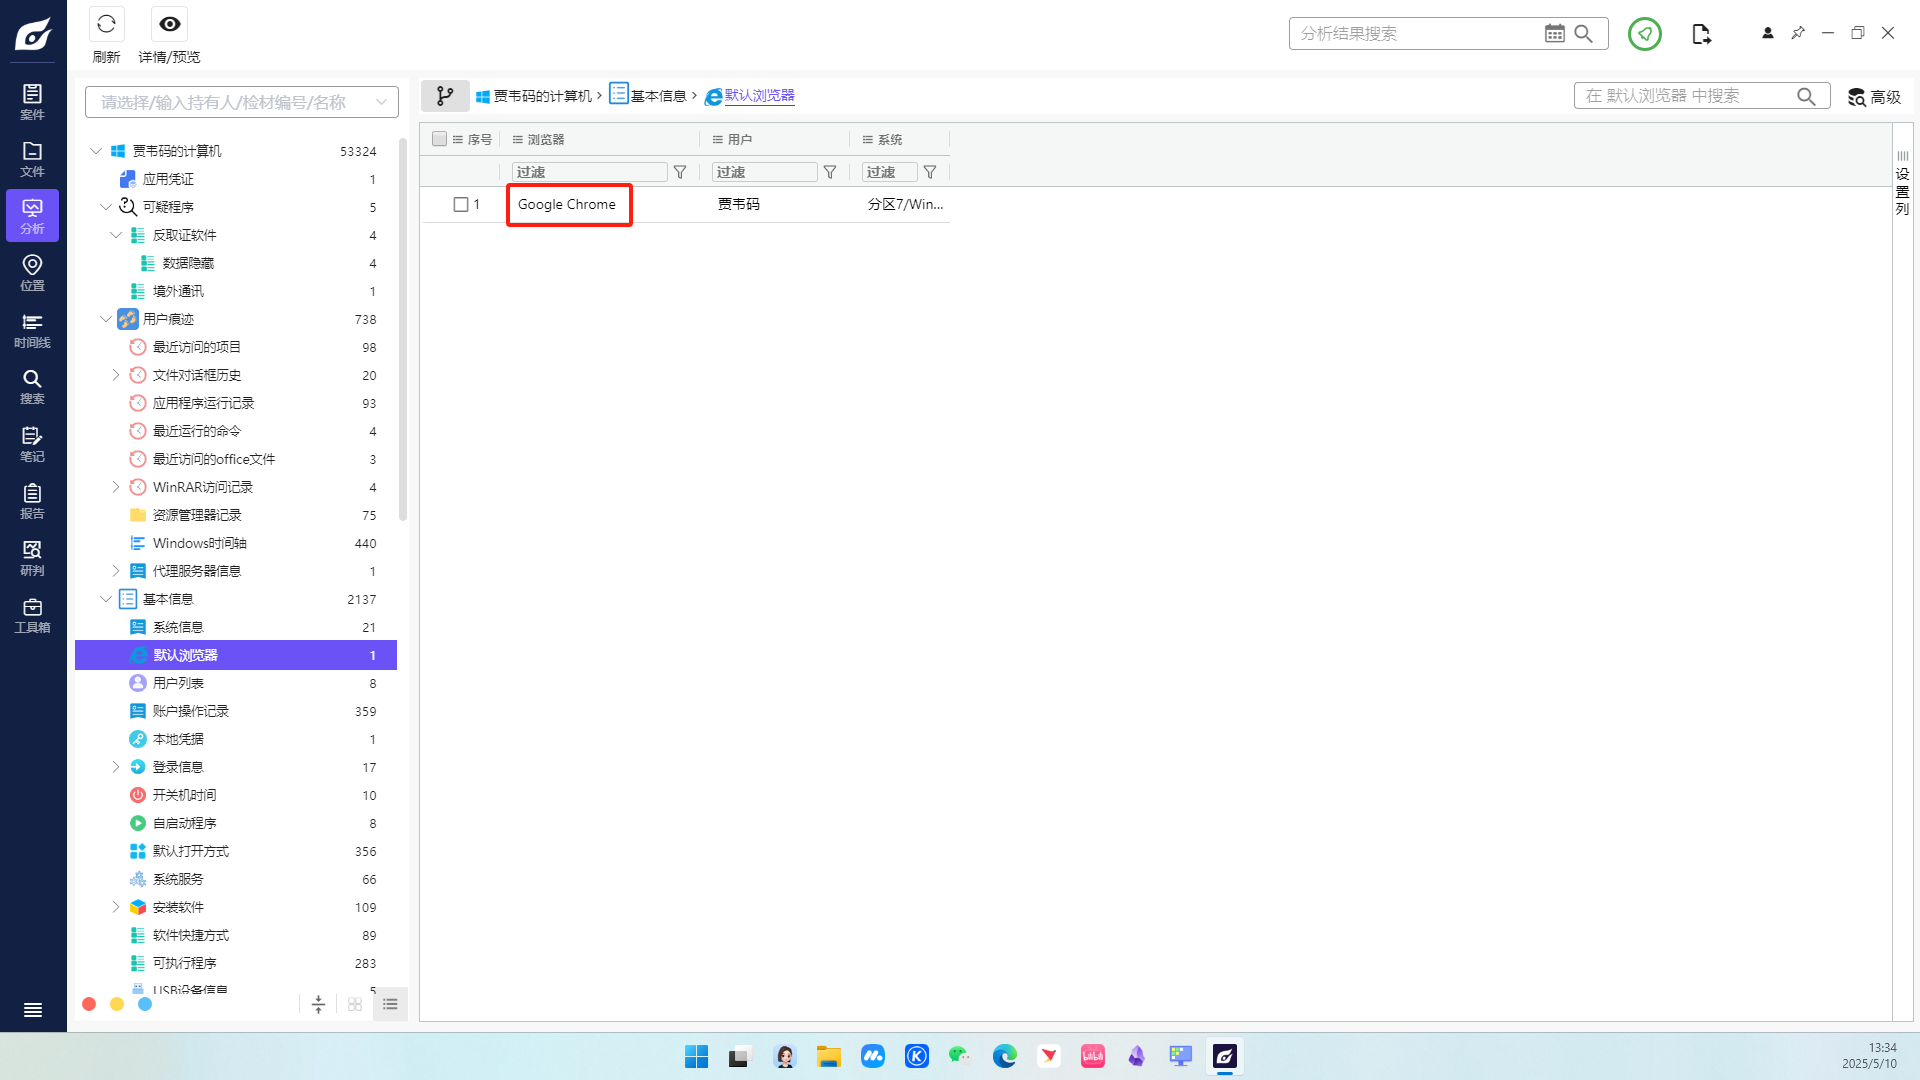This screenshot has height=1080, width=1920.
Task: Click the red color dot at the bottom left
Action: [89, 1004]
